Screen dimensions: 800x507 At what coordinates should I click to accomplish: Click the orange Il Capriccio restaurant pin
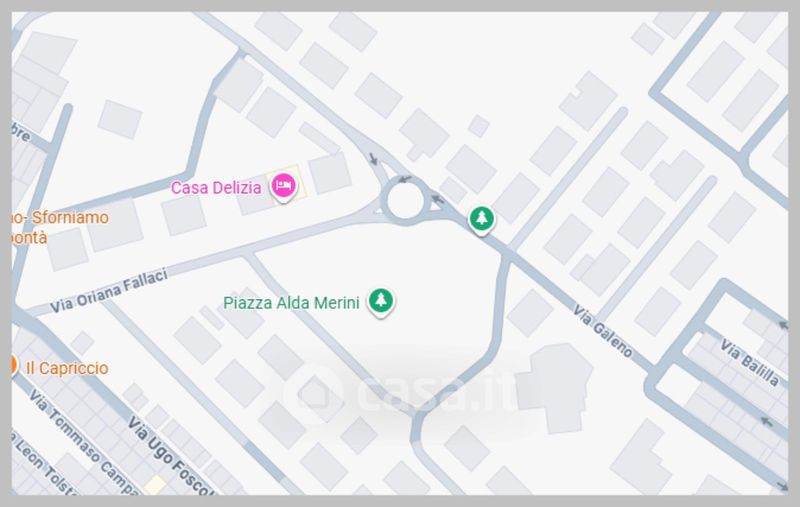pos(13,365)
